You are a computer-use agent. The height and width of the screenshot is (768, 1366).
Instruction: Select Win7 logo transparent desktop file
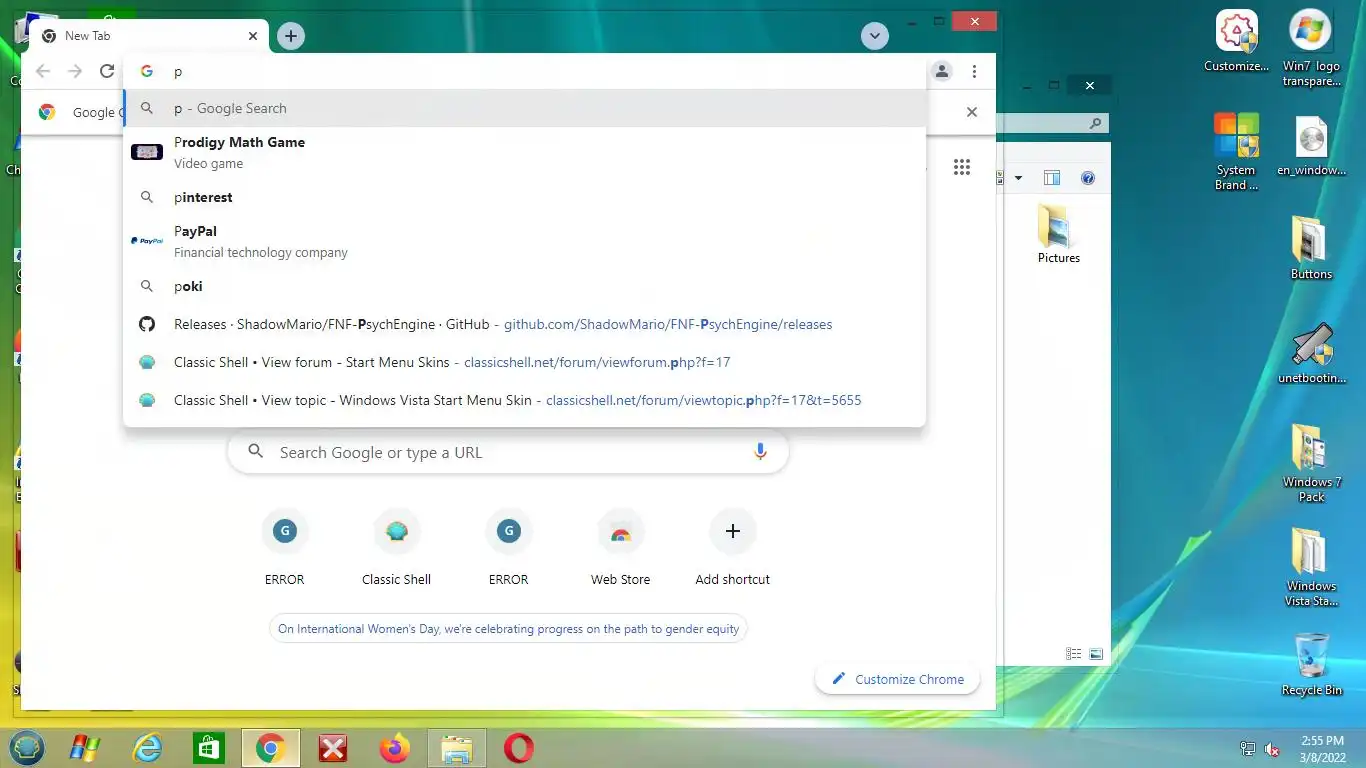tap(1311, 48)
